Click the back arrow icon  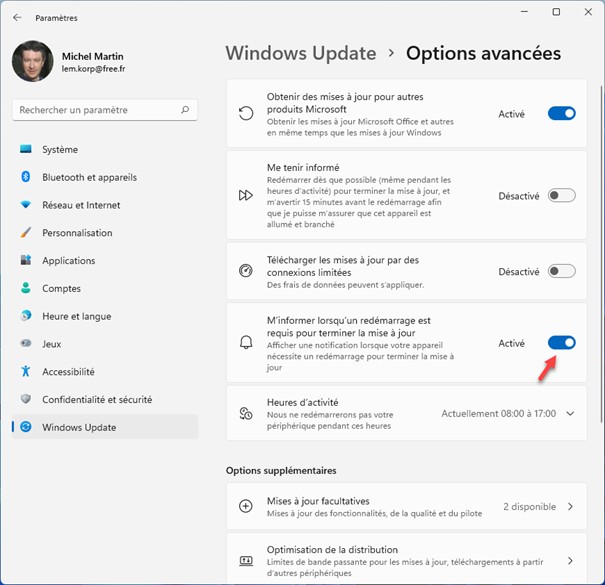17,17
